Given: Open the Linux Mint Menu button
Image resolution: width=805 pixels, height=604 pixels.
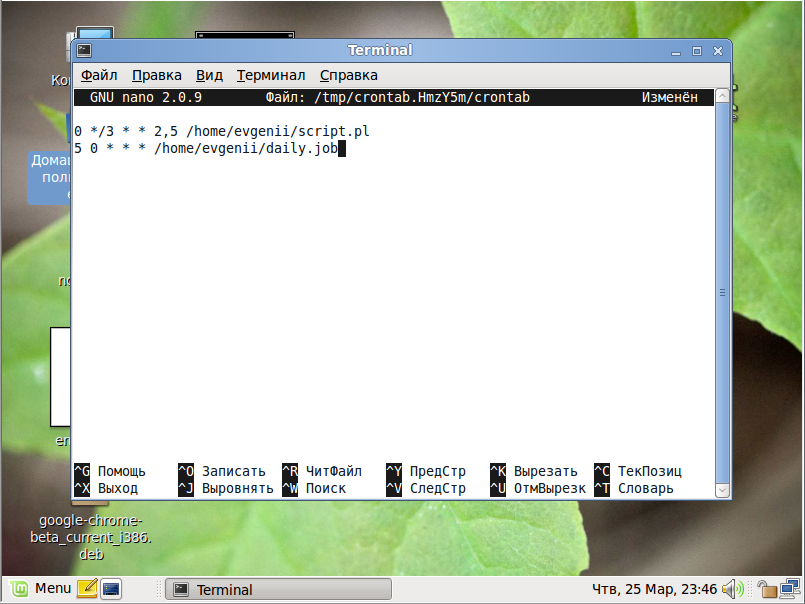Looking at the screenshot, I should pyautogui.click(x=40, y=589).
